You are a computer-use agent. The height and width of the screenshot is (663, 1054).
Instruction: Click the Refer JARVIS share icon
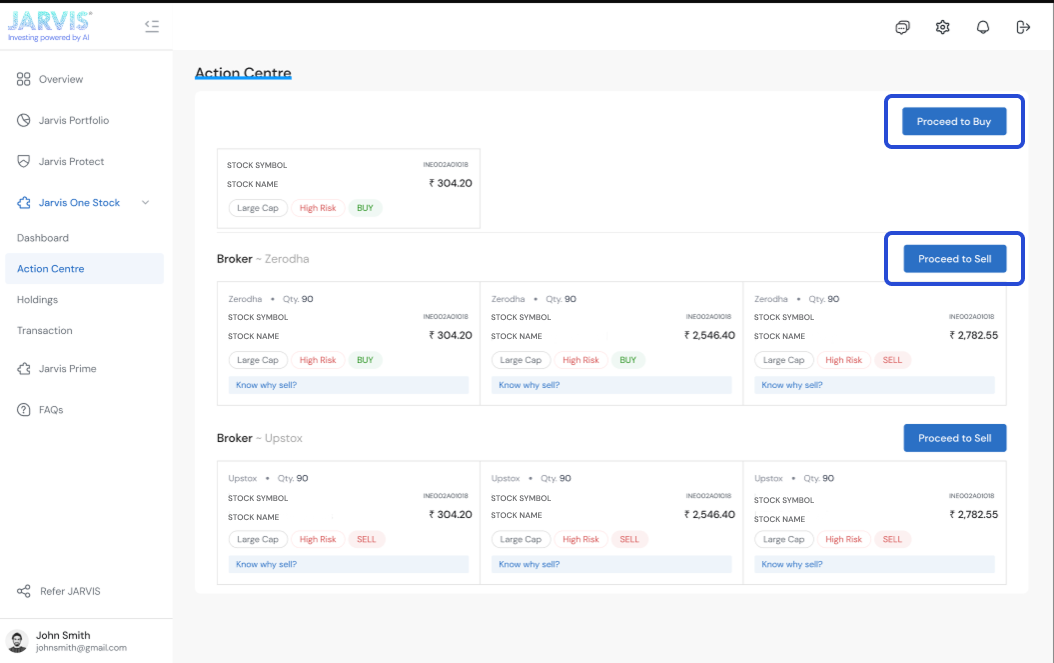click(x=24, y=591)
